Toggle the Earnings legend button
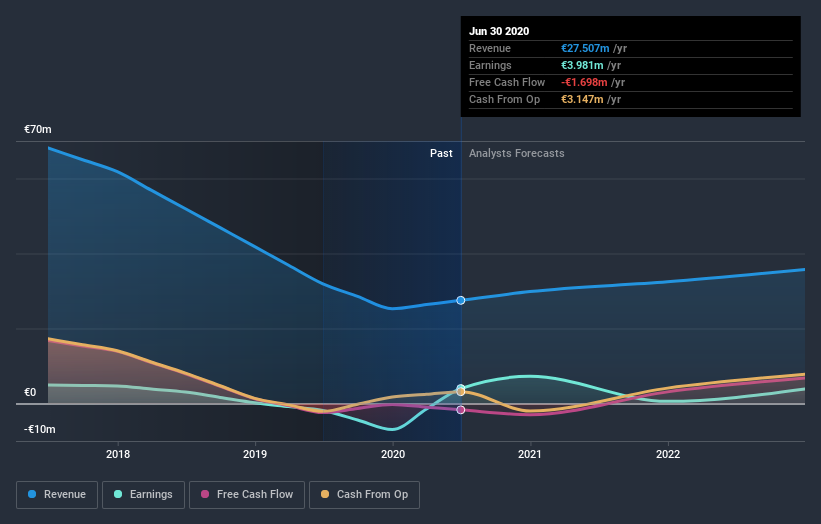 143,495
